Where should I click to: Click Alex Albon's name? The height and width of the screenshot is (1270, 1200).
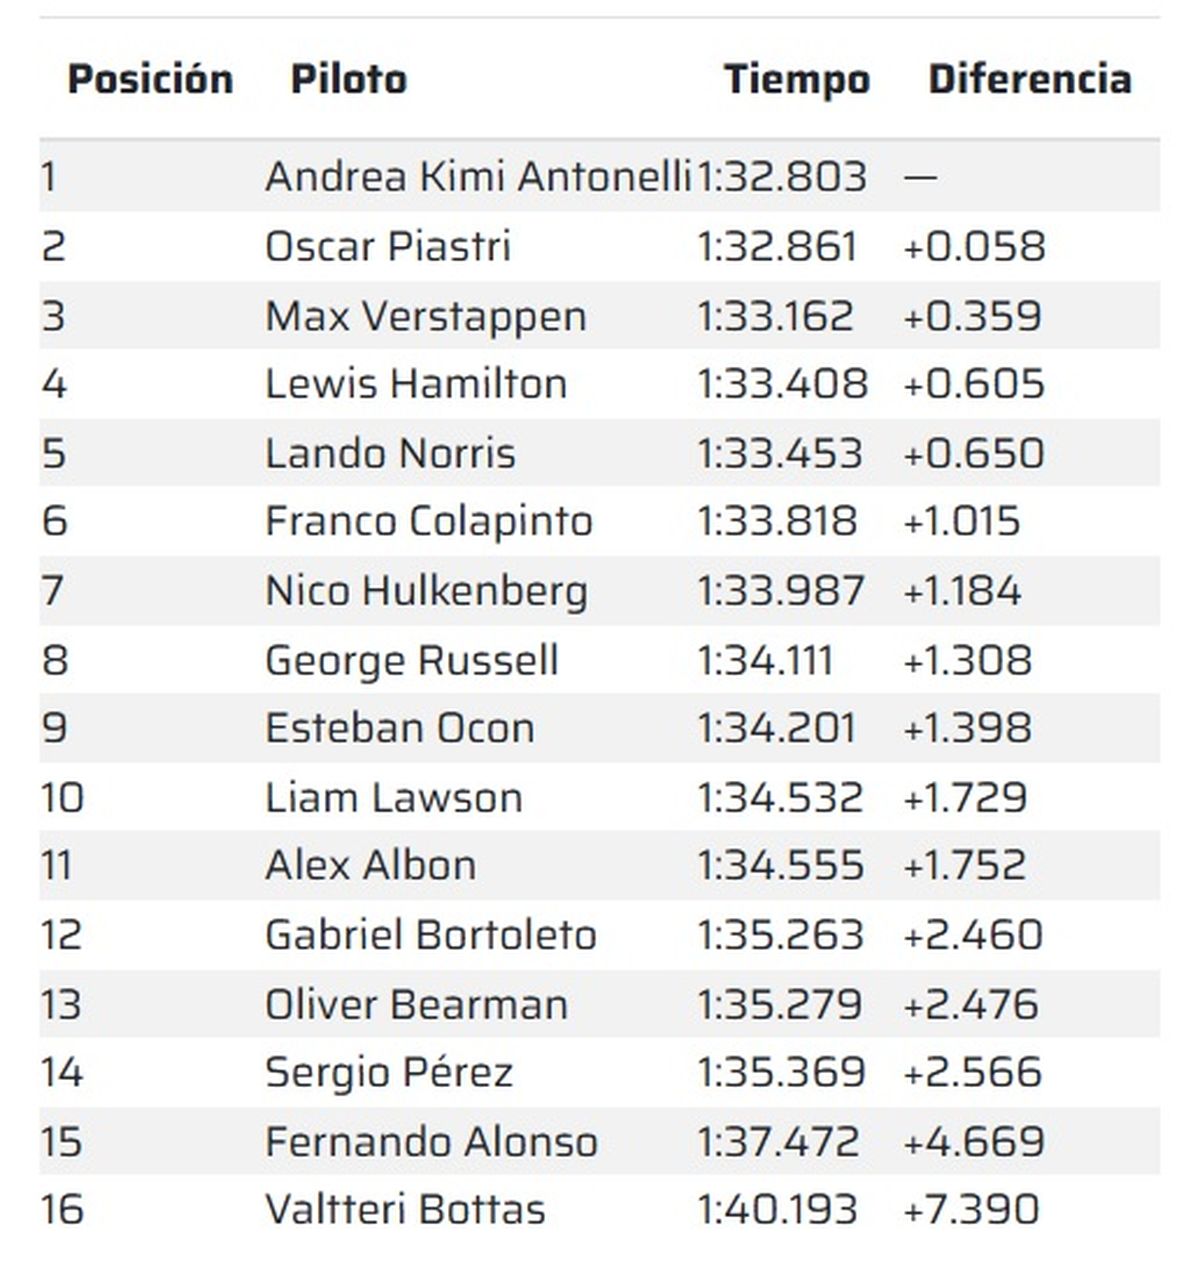click(370, 865)
